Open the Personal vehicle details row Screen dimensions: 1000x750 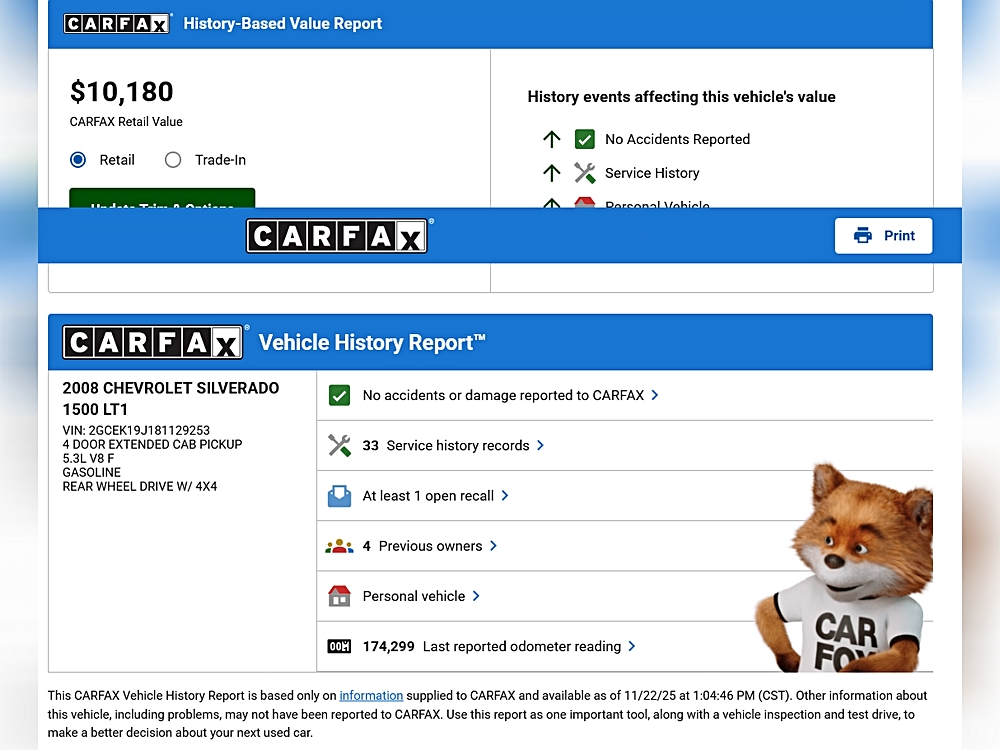click(x=476, y=596)
